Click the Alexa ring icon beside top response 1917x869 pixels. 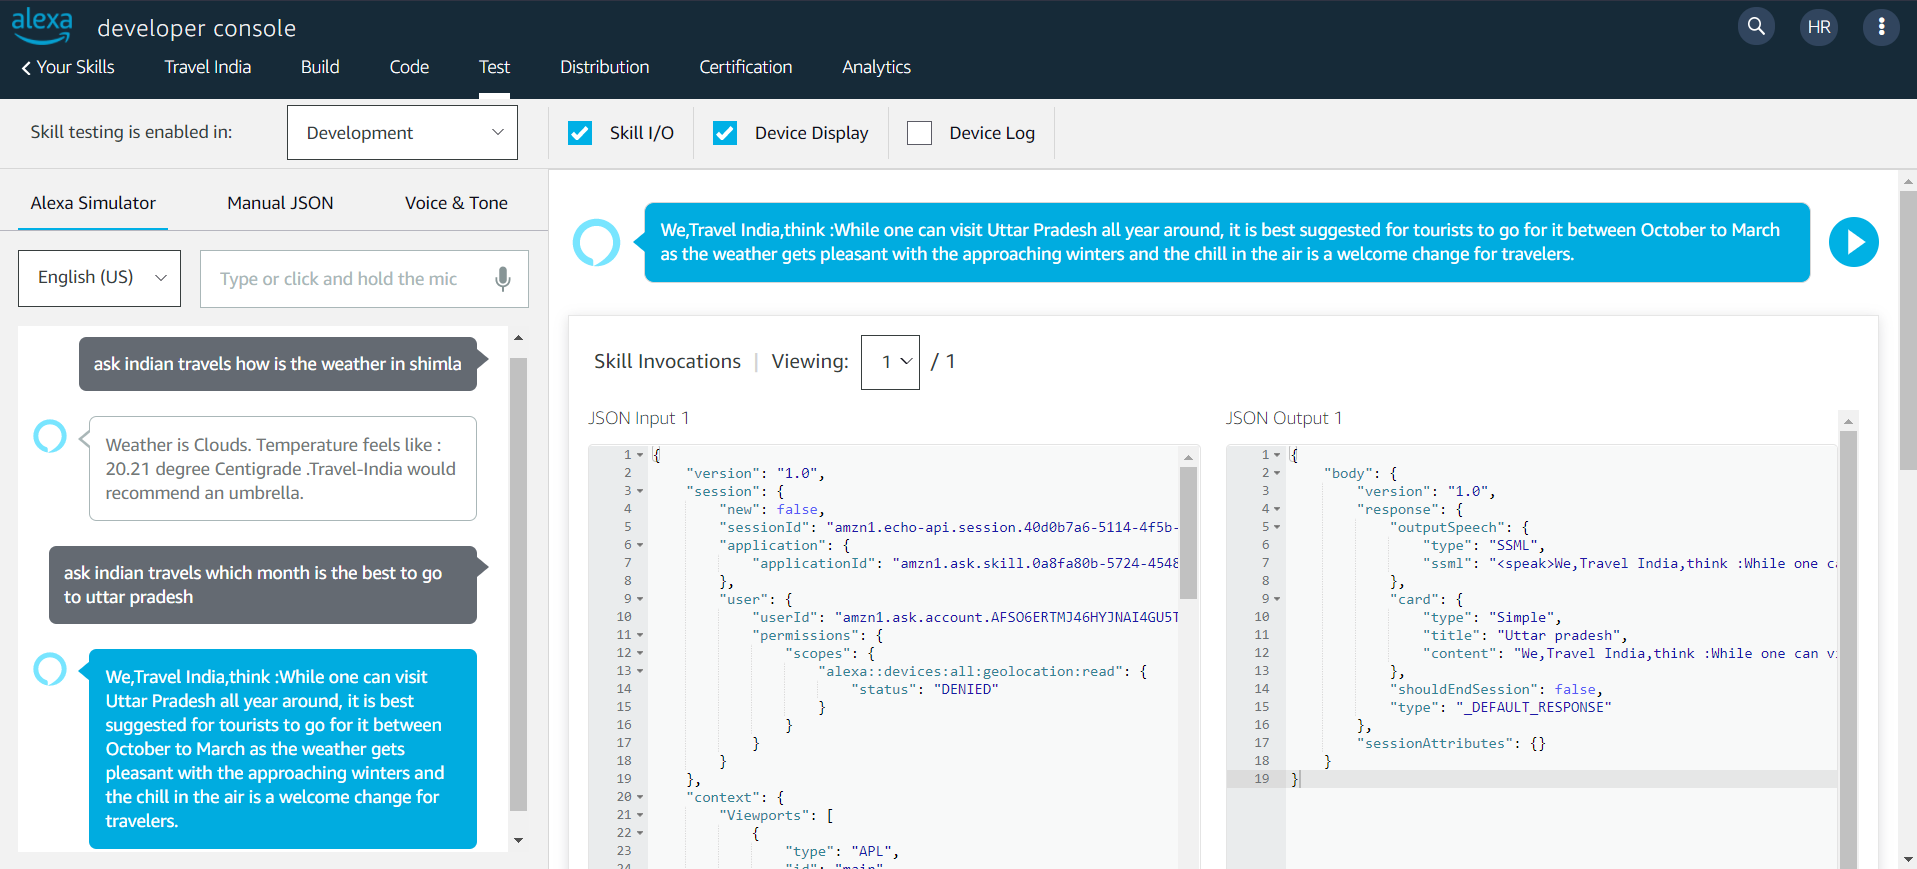coord(596,242)
